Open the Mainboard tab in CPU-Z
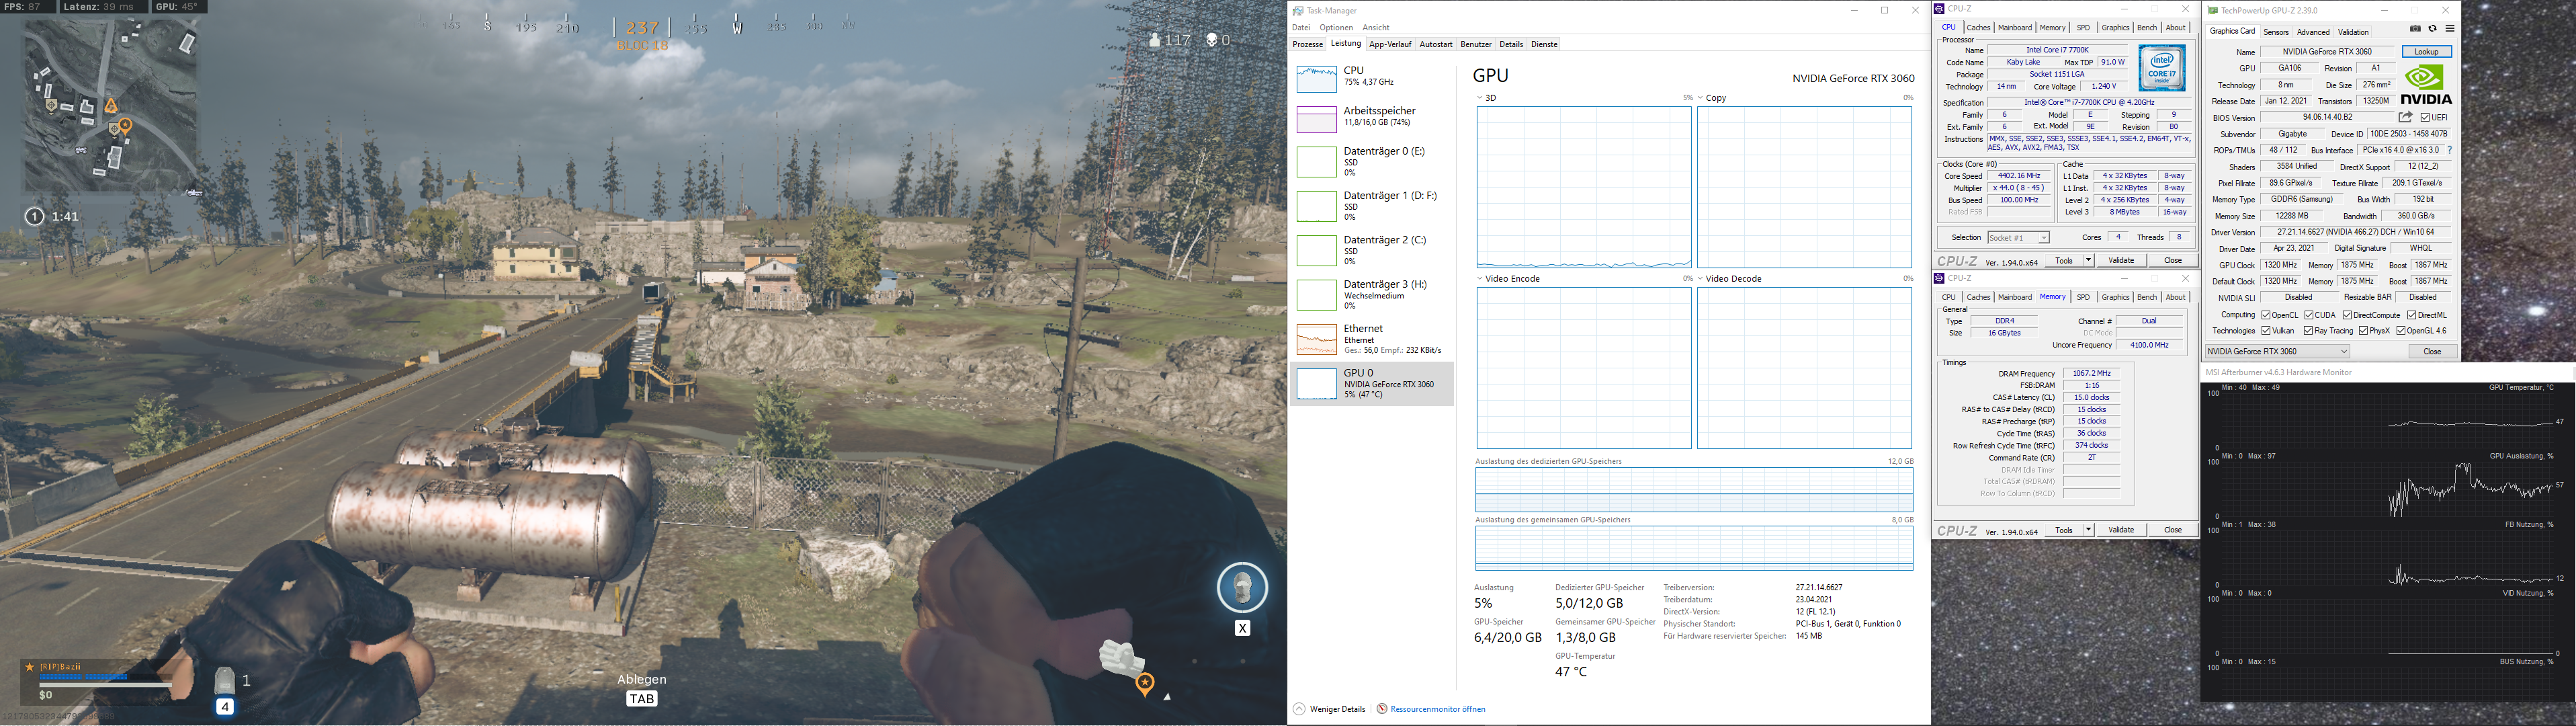Image resolution: width=2576 pixels, height=726 pixels. pos(2014,27)
